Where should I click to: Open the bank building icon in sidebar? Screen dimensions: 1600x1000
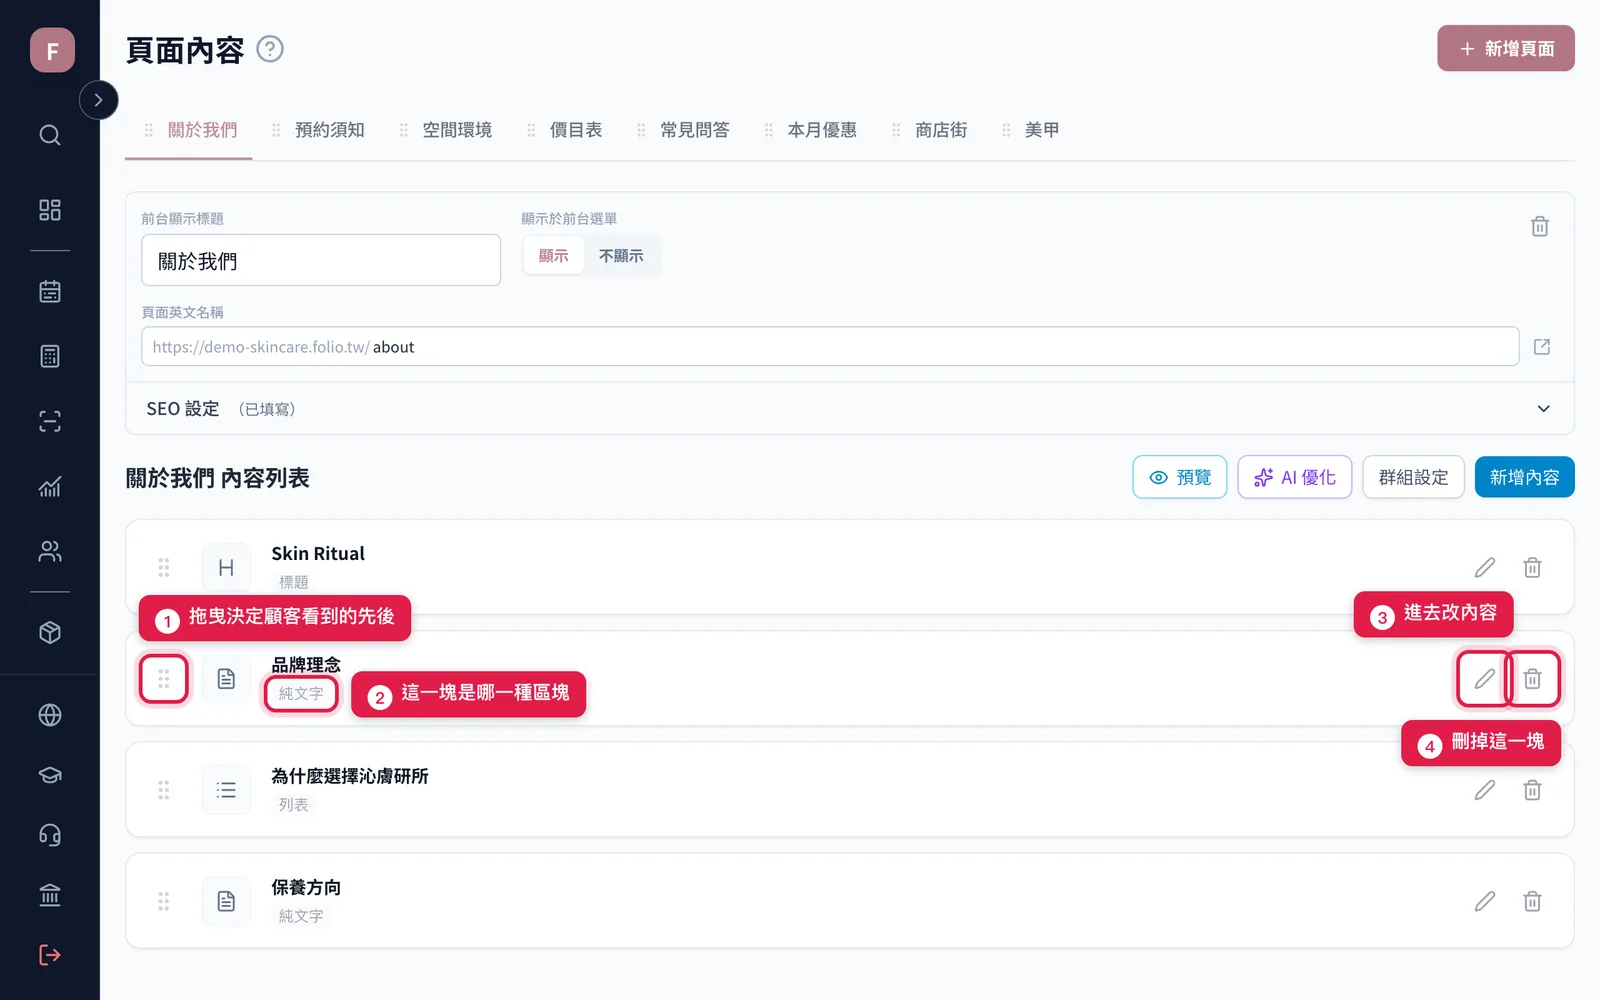coord(50,895)
